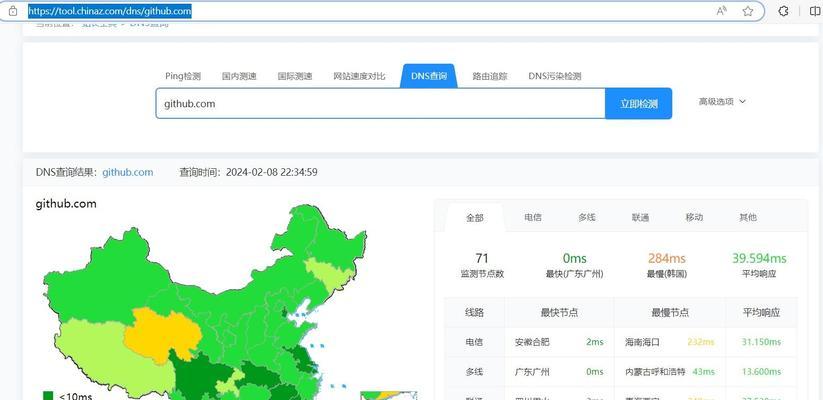823x400 pixels.
Task: Click the 最慢节点 column header
Action: (x=670, y=312)
